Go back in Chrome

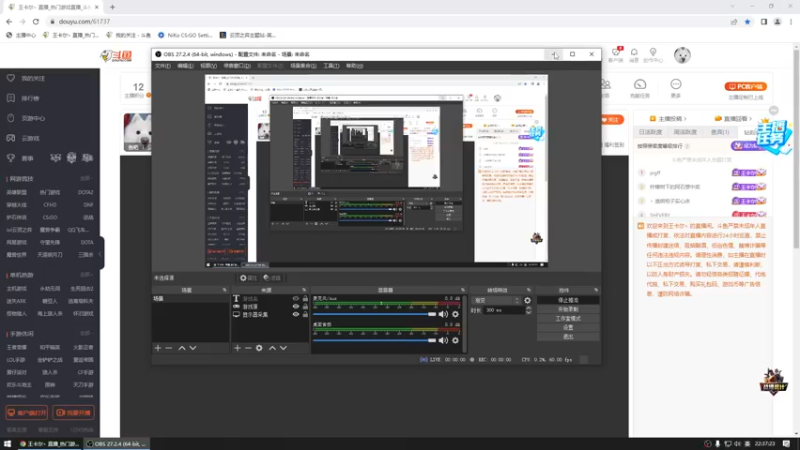9,21
